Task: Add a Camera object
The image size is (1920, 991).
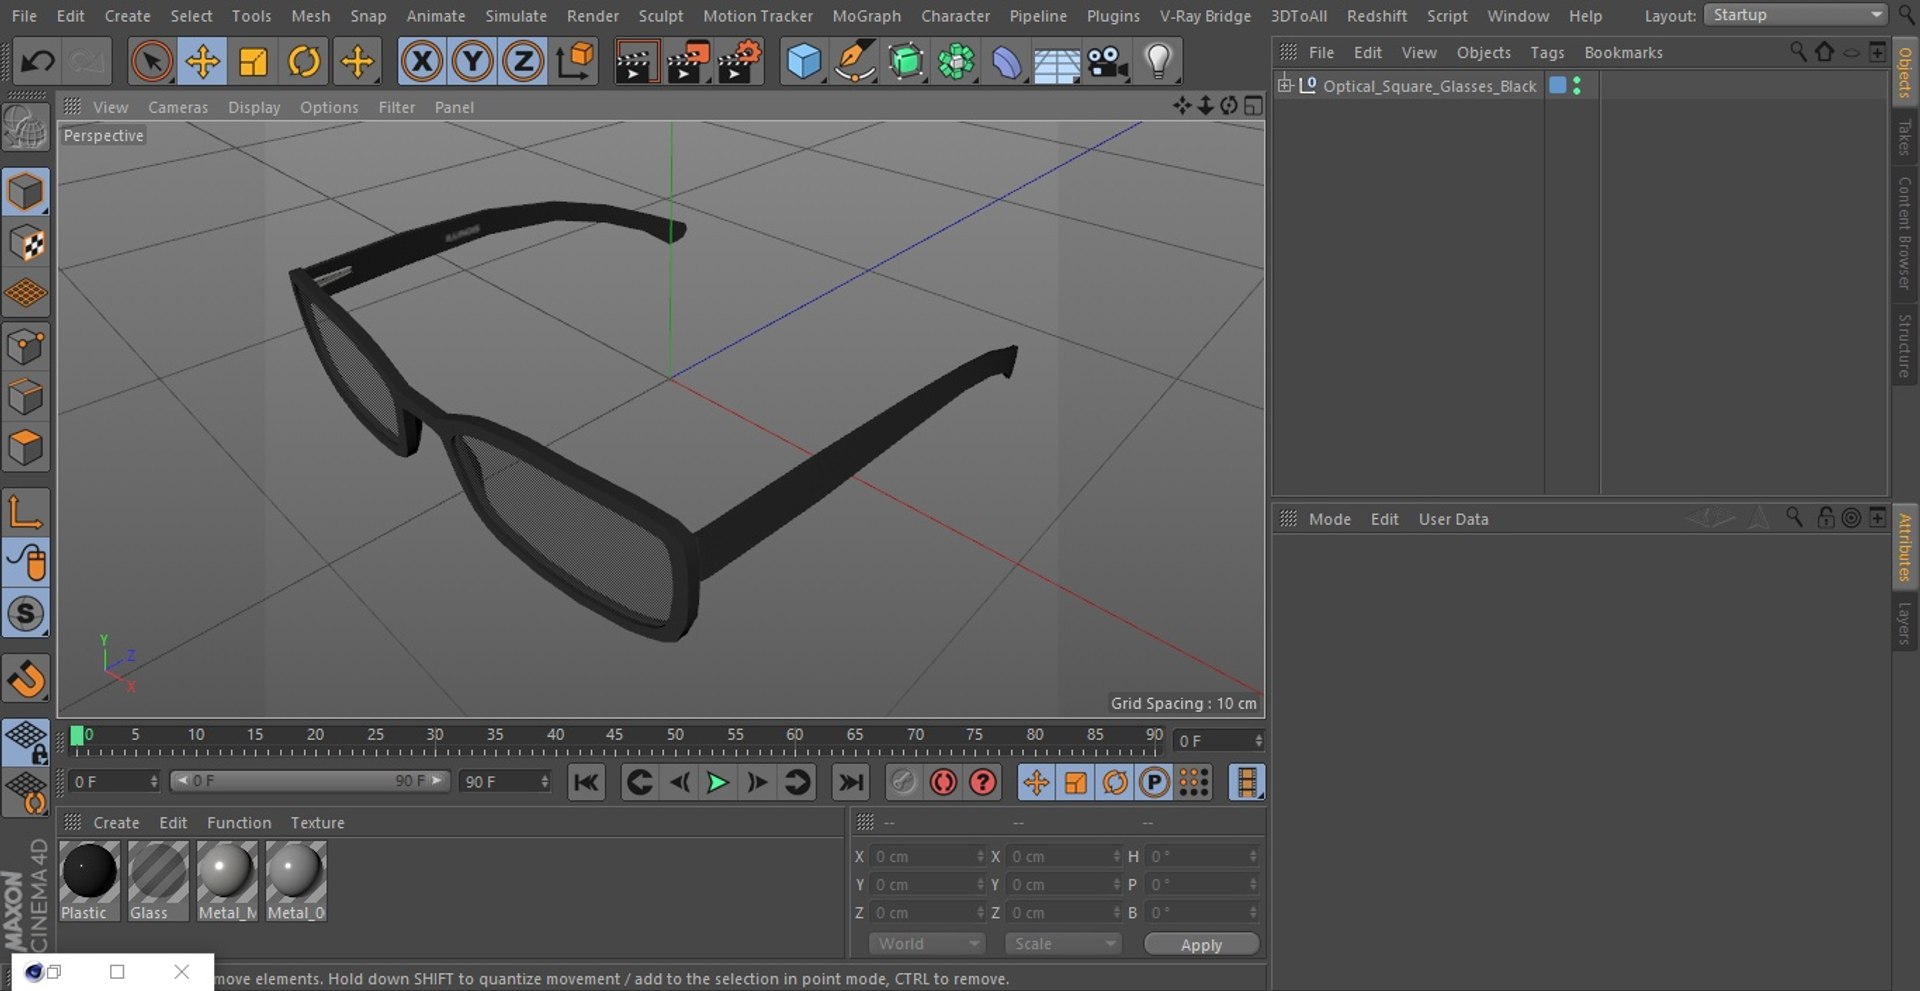Action: point(1108,62)
